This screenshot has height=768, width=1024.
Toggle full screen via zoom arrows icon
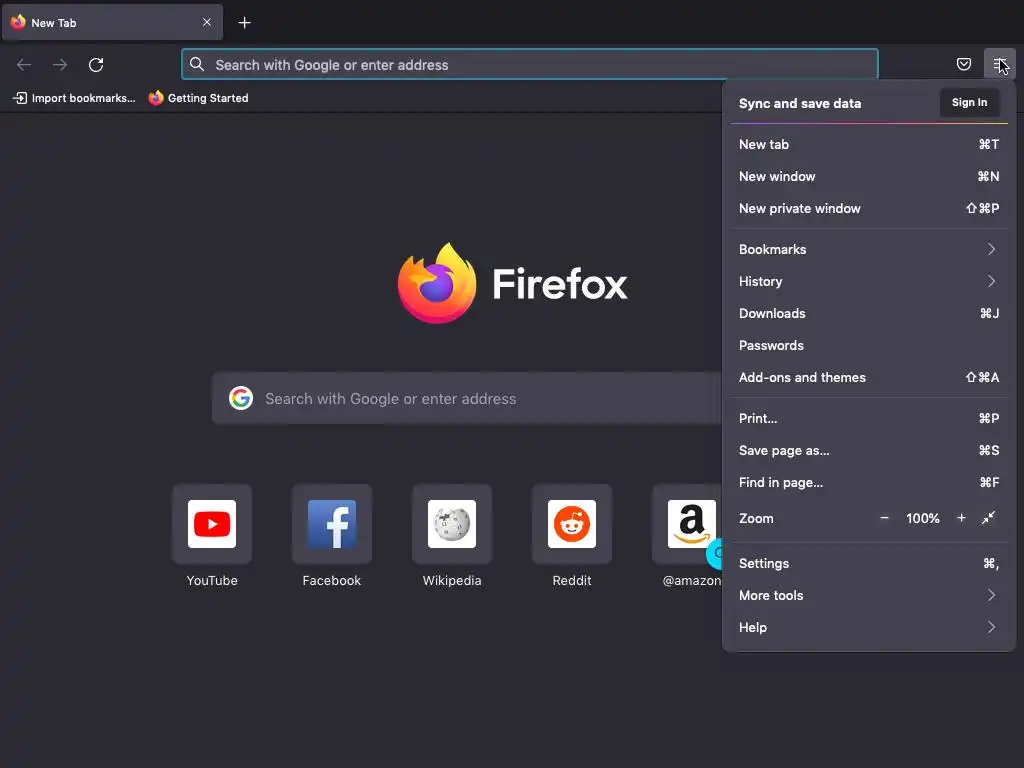pos(989,518)
